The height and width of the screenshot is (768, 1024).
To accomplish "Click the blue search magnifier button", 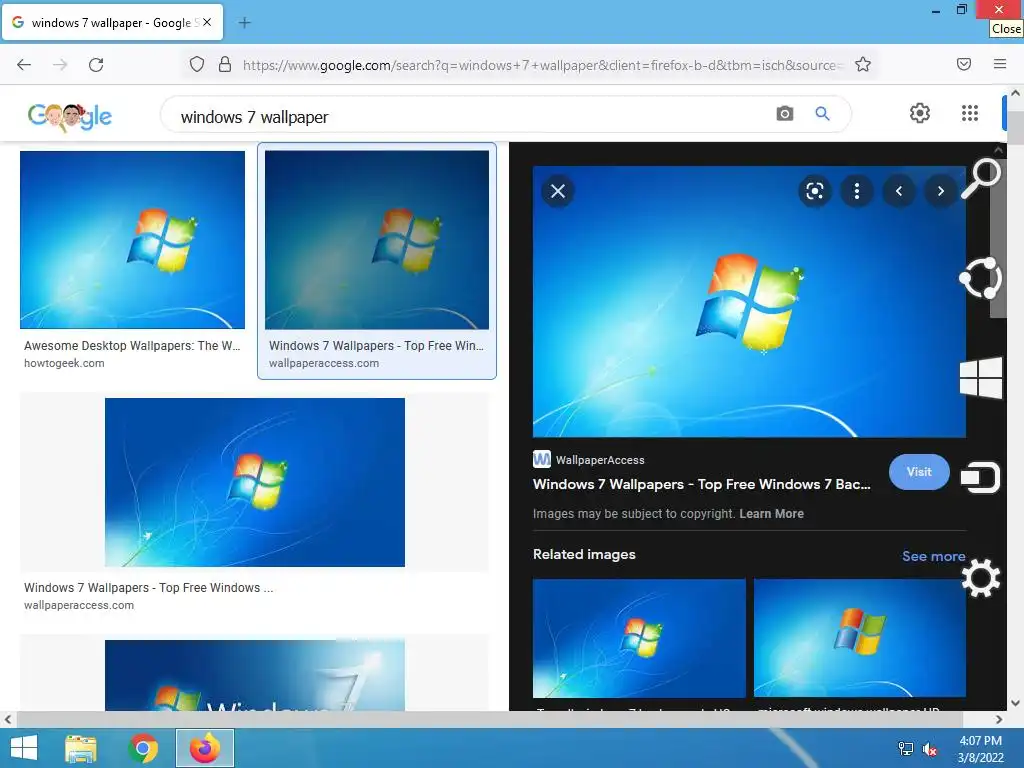I will click(822, 114).
